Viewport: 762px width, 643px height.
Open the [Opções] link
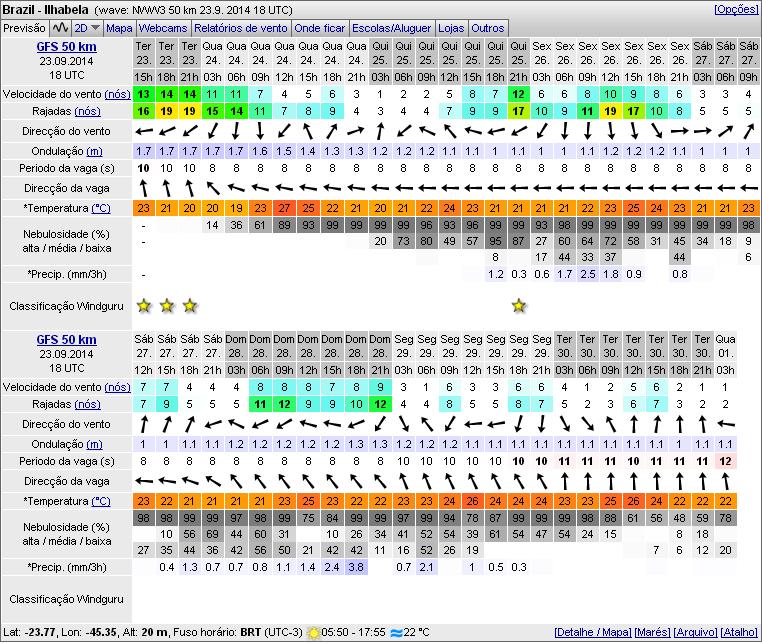[735, 9]
